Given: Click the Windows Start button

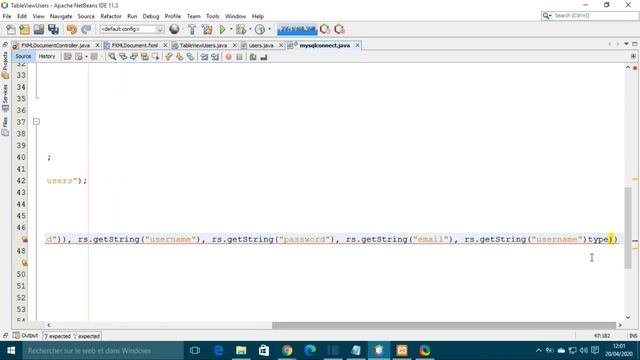Looking at the screenshot, I should (11, 351).
